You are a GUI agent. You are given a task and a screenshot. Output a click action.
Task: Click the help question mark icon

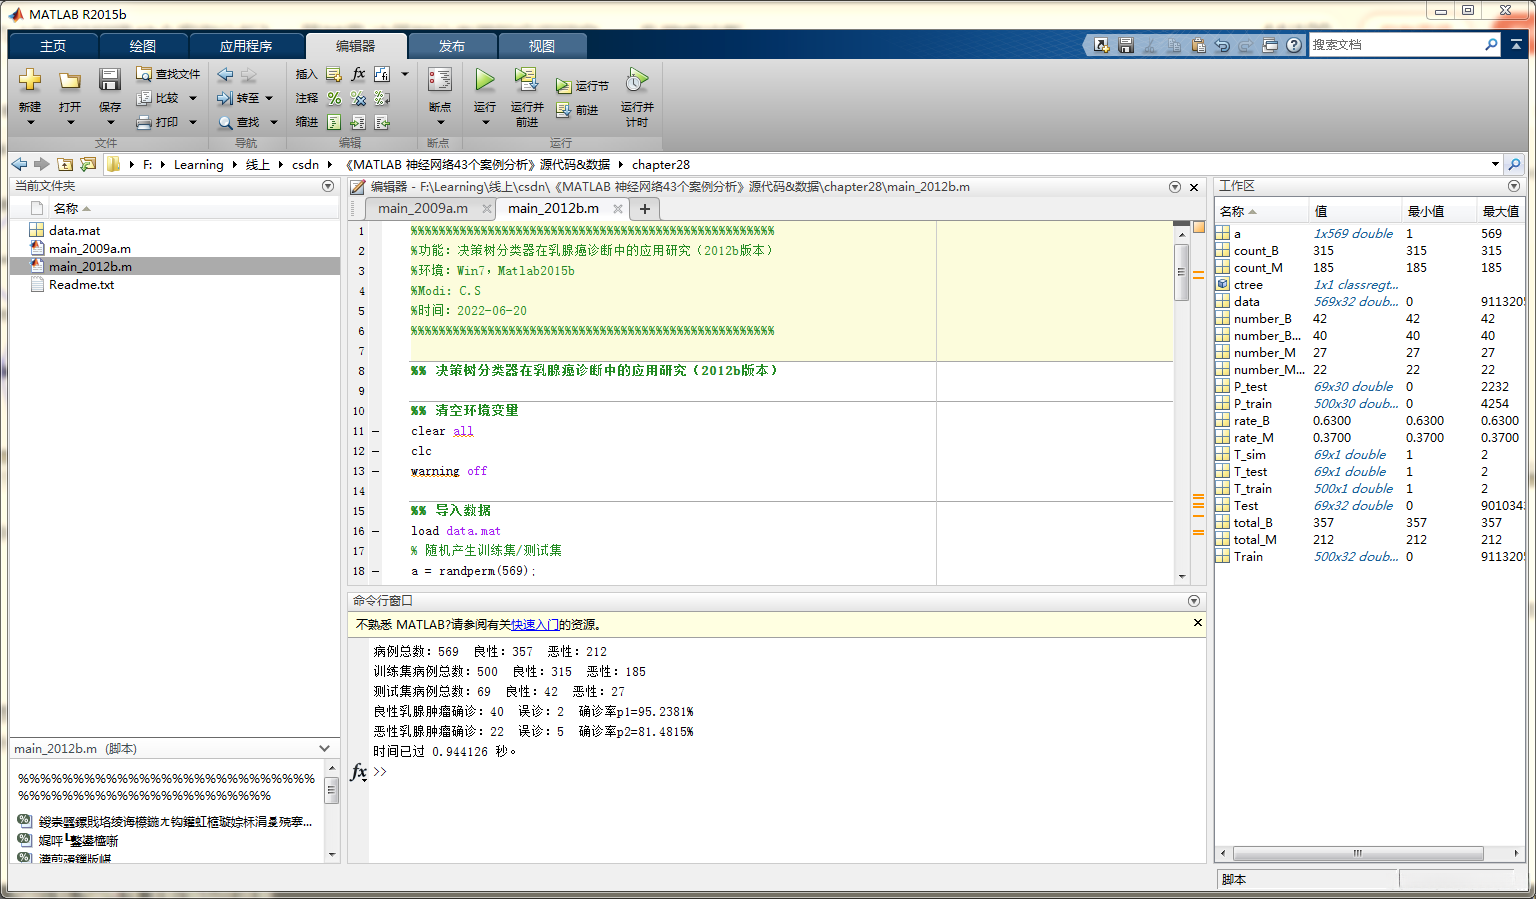click(x=1294, y=45)
